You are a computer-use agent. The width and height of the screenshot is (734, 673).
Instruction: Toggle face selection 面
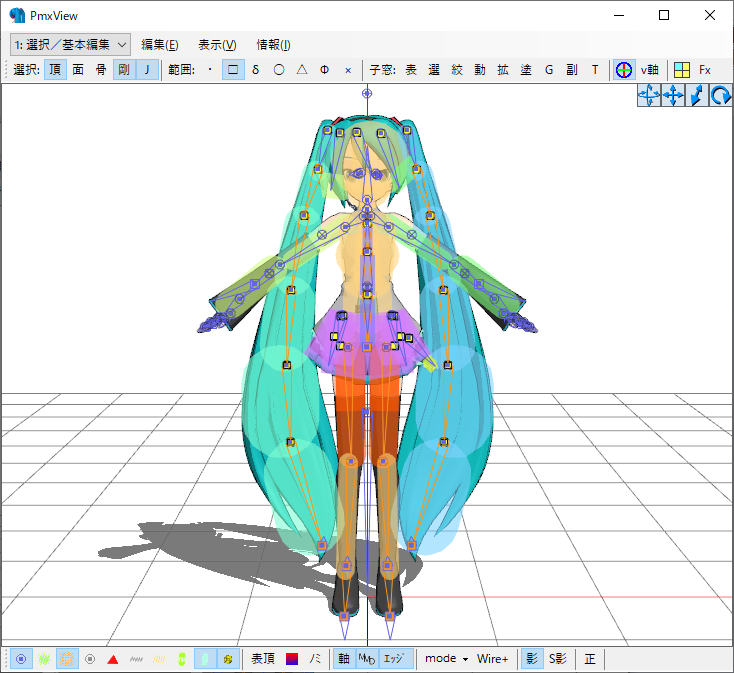pos(78,70)
